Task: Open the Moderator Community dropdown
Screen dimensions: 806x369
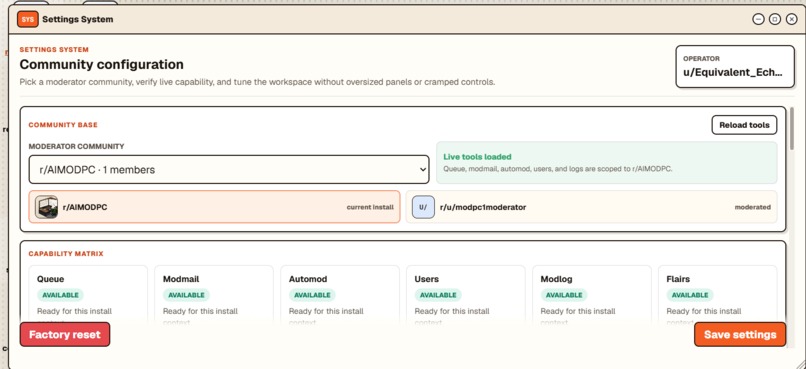Action: (x=229, y=170)
